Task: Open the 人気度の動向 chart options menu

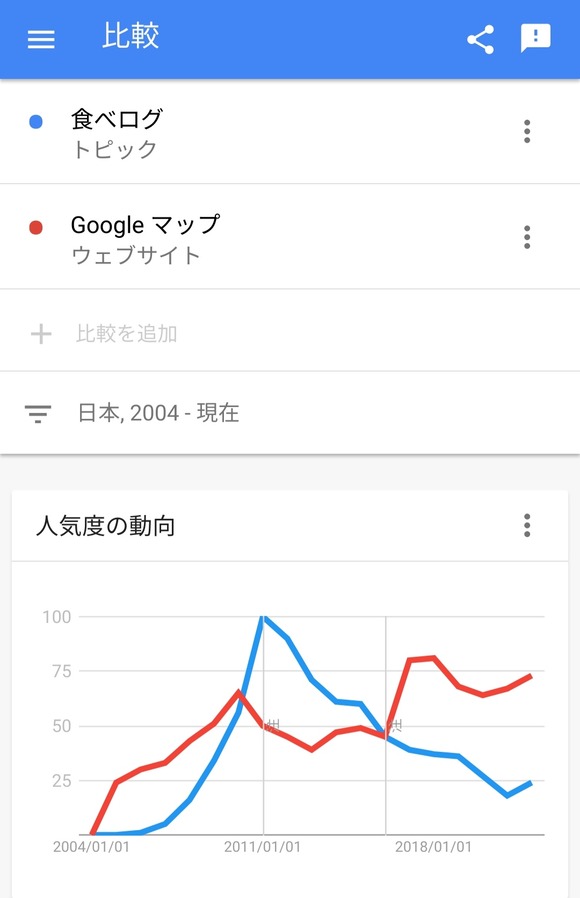Action: tap(527, 526)
